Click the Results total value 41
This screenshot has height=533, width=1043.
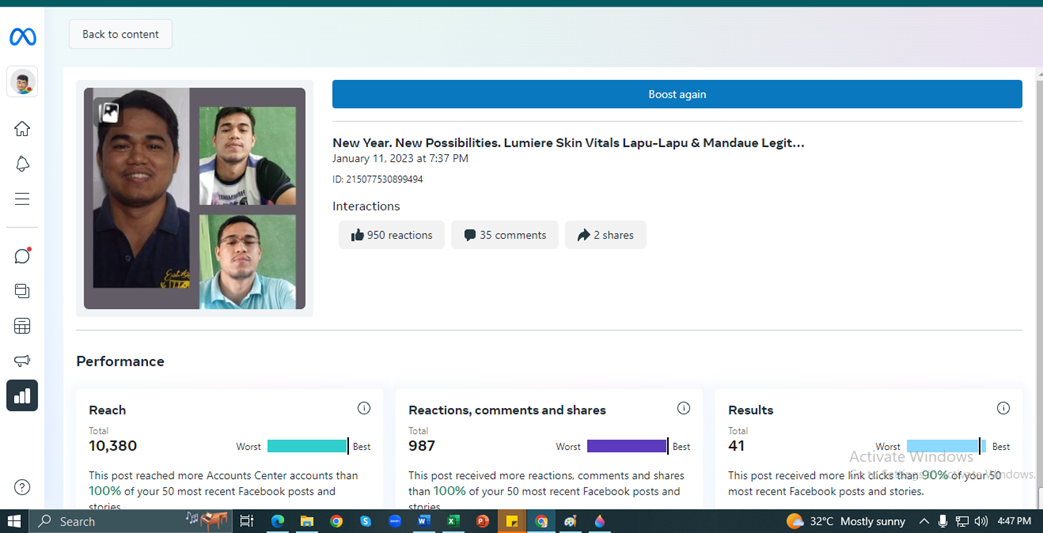click(736, 446)
